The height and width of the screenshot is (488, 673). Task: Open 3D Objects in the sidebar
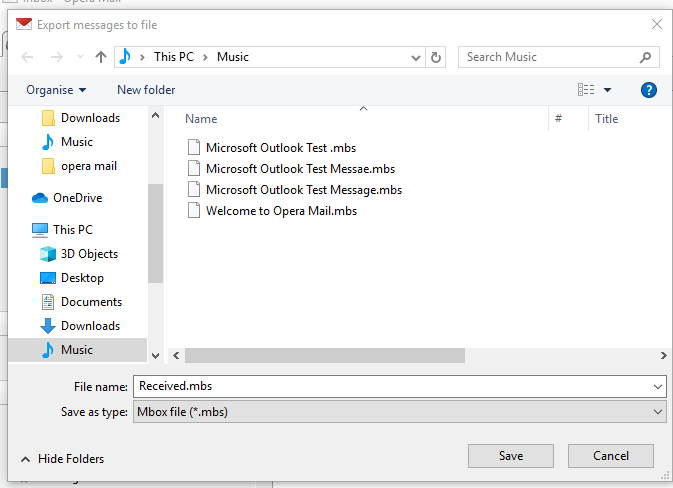79,254
